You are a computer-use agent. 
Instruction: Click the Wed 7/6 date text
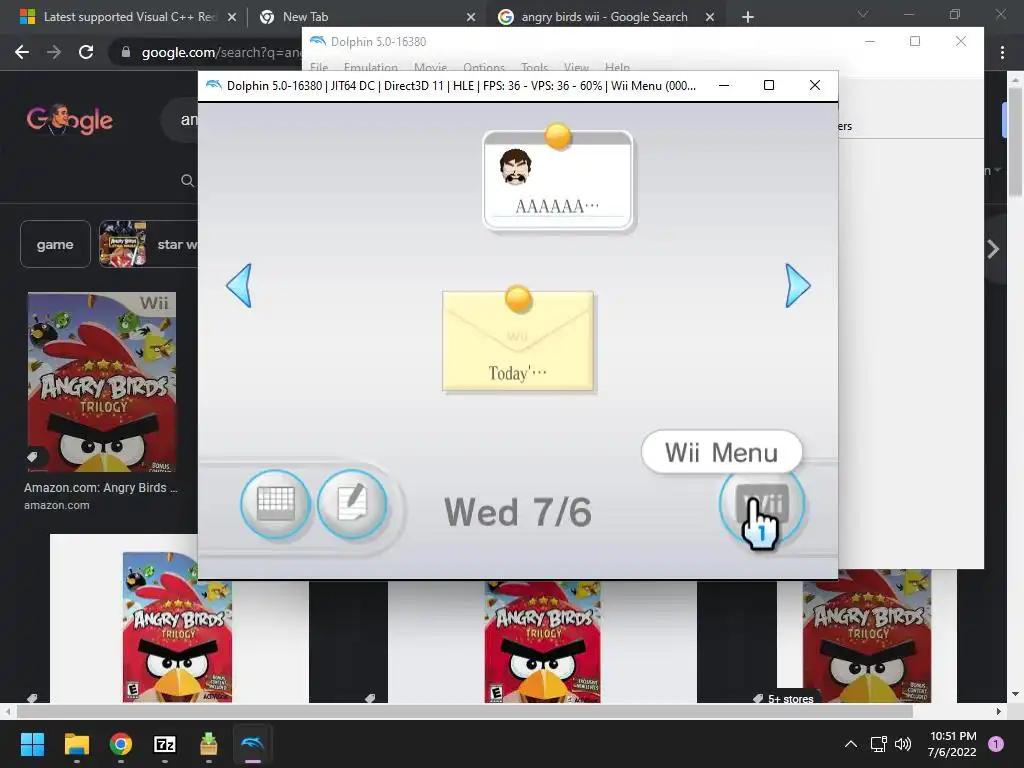[518, 512]
